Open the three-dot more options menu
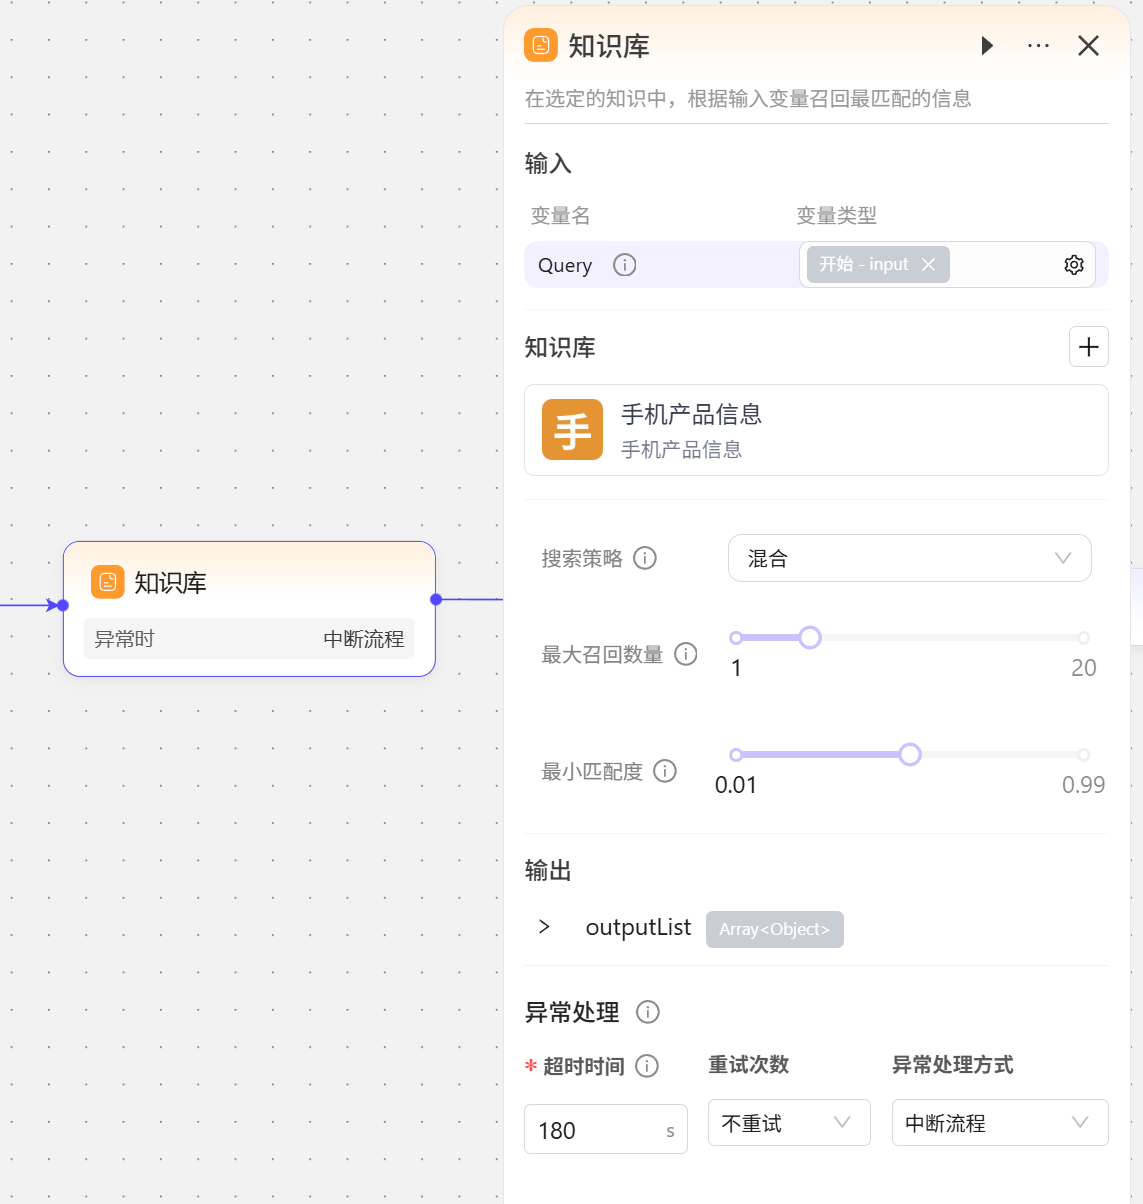Image resolution: width=1143 pixels, height=1204 pixels. [x=1038, y=46]
